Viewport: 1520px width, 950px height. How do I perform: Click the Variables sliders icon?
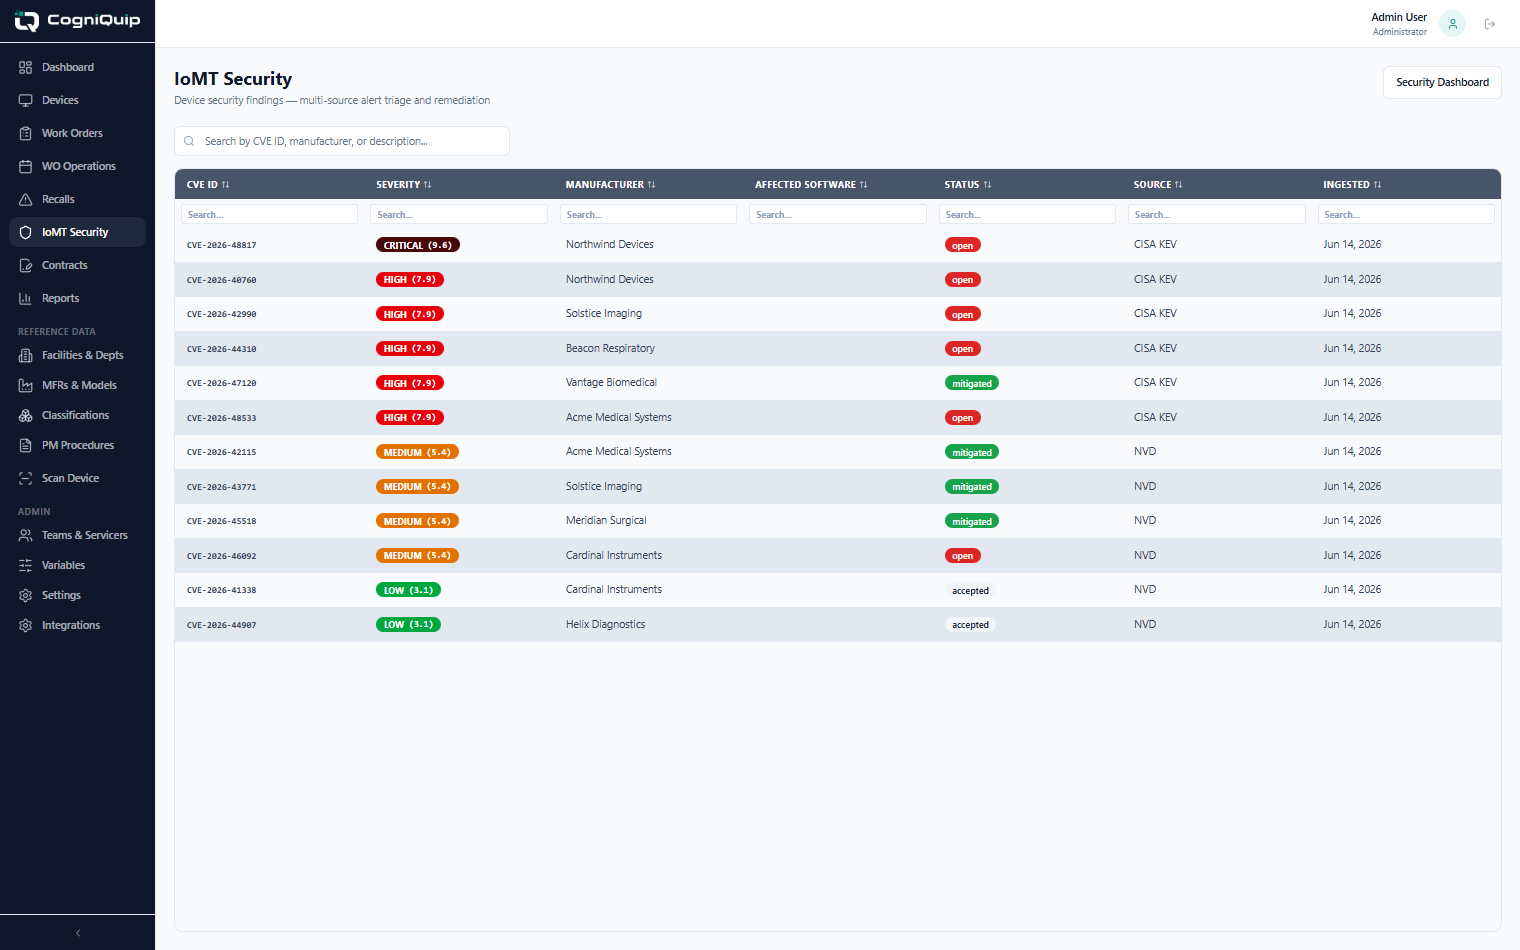point(26,565)
